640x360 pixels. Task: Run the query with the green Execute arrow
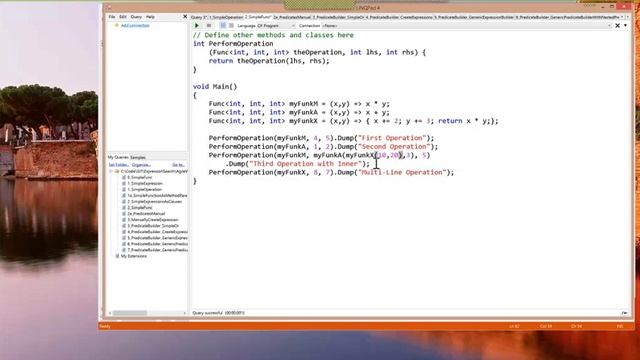197,25
